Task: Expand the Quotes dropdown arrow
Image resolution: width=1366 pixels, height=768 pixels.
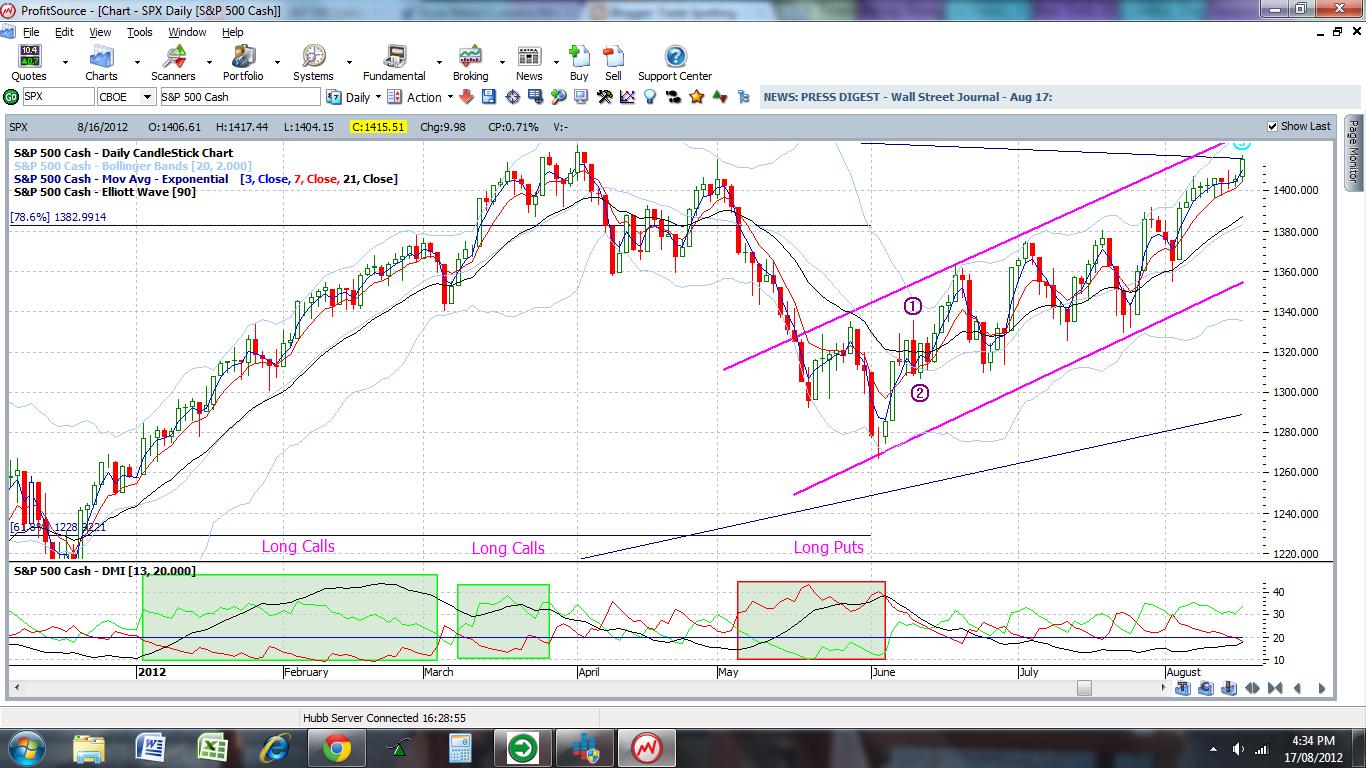Action: (x=65, y=62)
